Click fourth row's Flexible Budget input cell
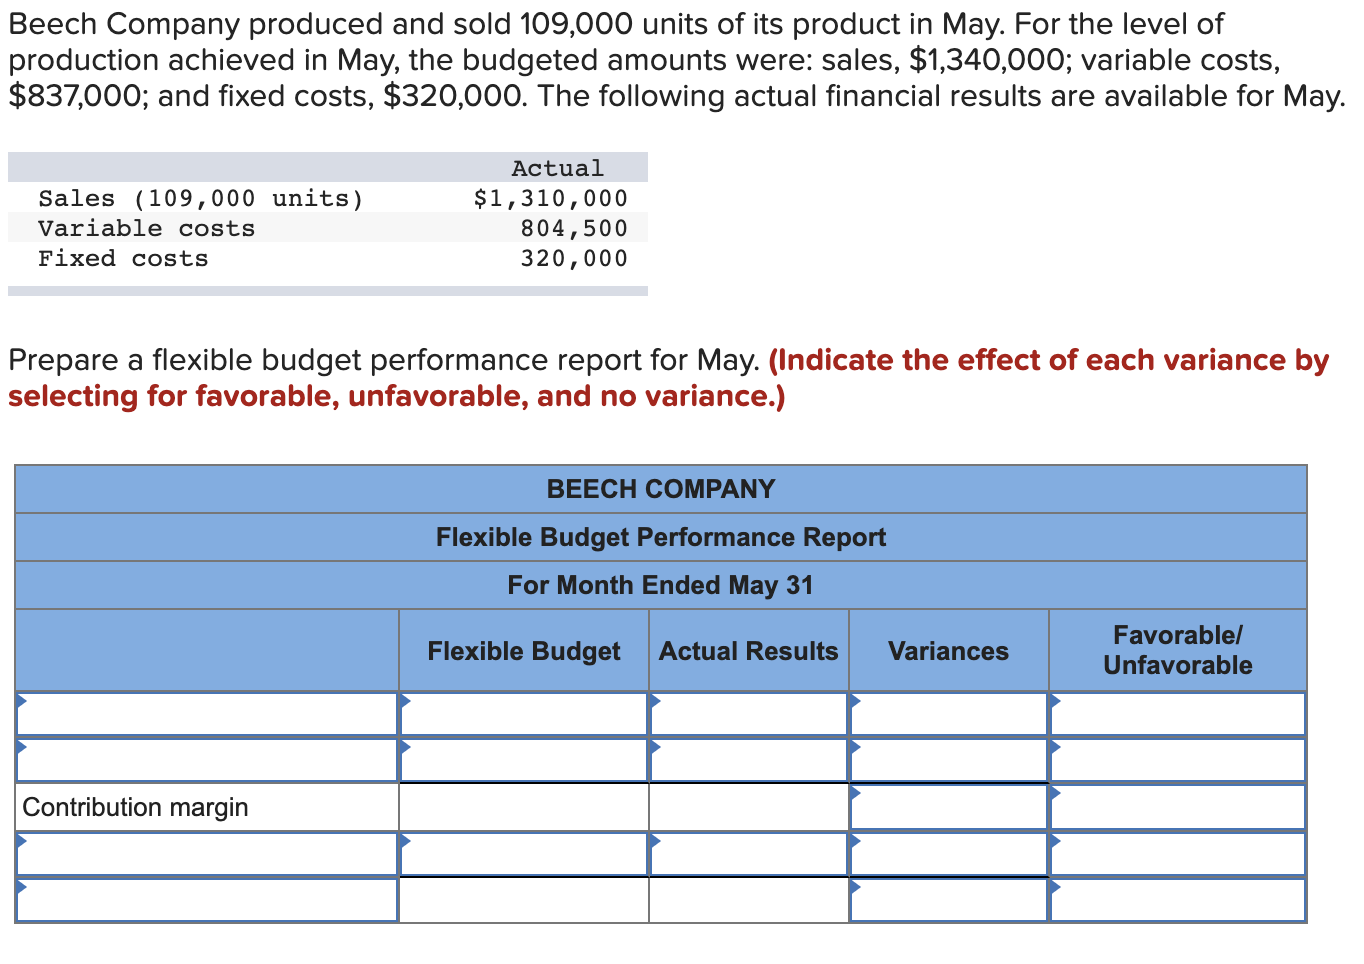 (524, 854)
